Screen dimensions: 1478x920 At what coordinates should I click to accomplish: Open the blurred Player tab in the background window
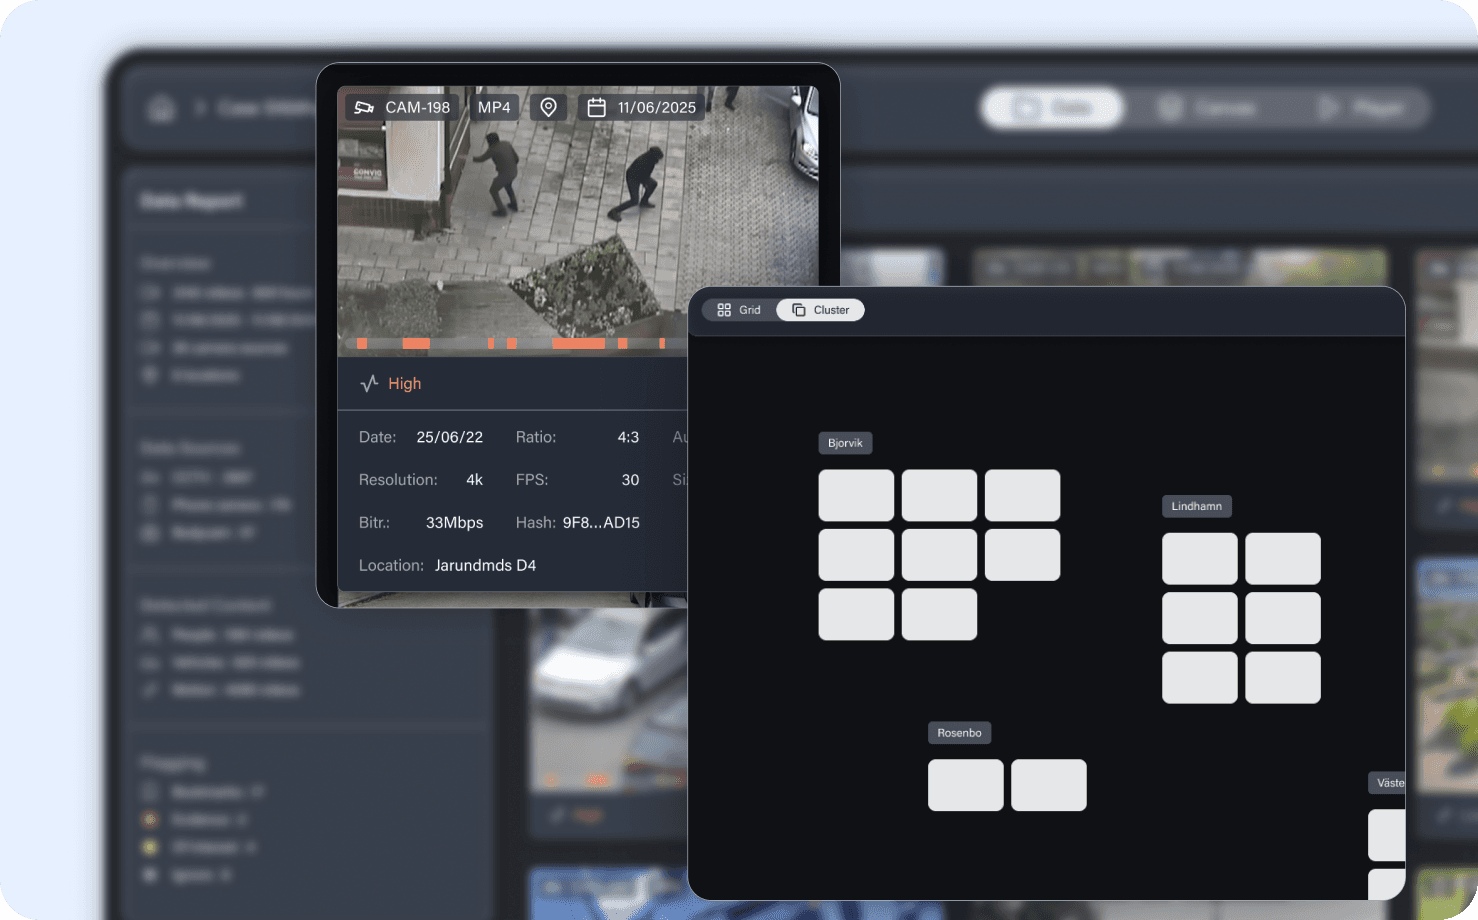[x=1362, y=108]
